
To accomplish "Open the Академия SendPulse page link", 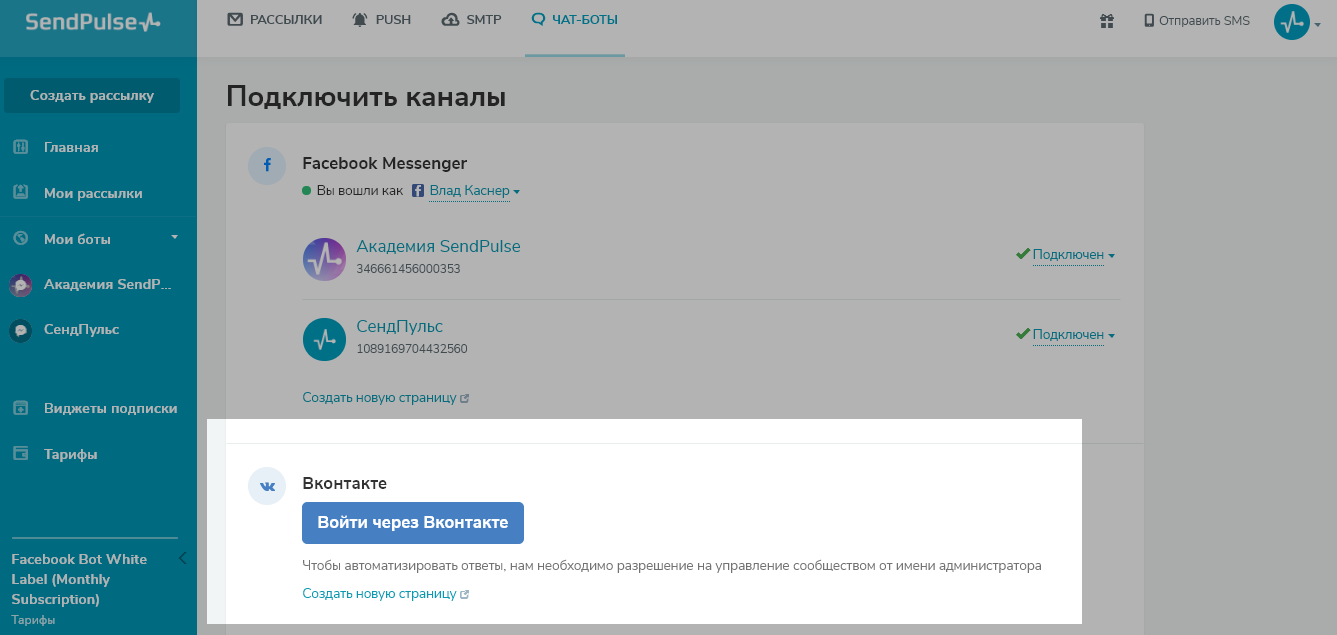I will [x=438, y=246].
